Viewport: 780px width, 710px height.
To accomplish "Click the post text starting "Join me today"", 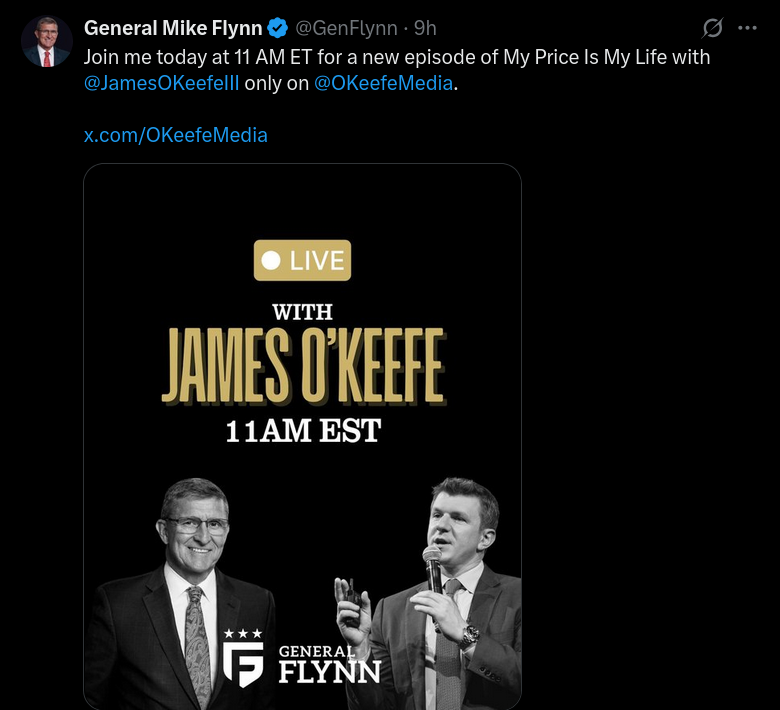I will [x=396, y=57].
